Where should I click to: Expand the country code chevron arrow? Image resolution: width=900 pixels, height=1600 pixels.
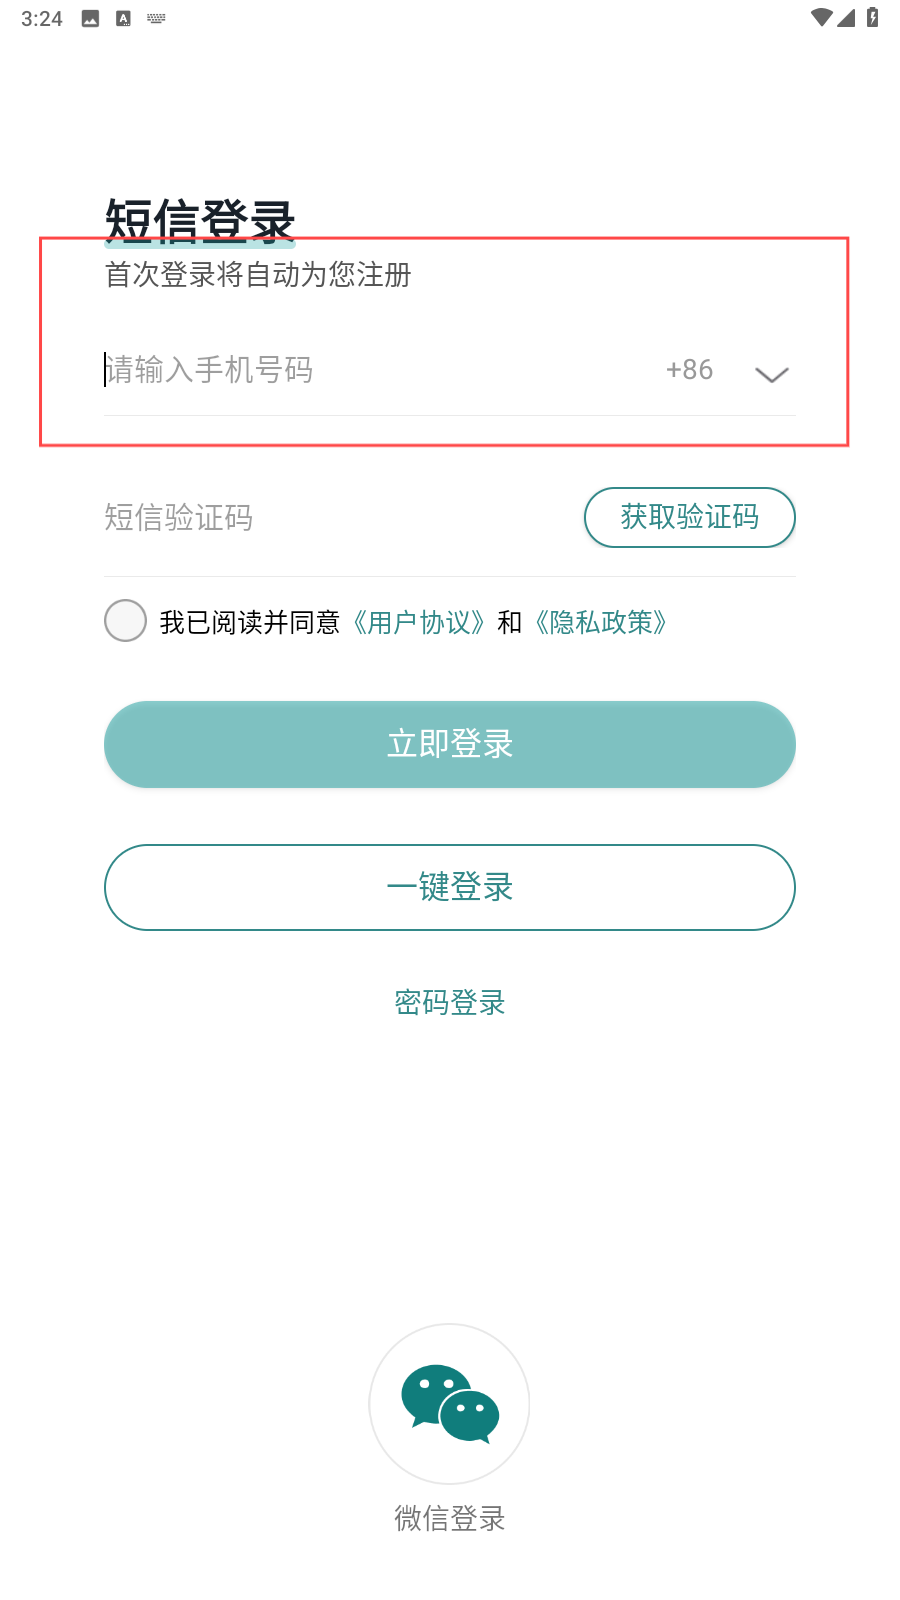pos(771,374)
